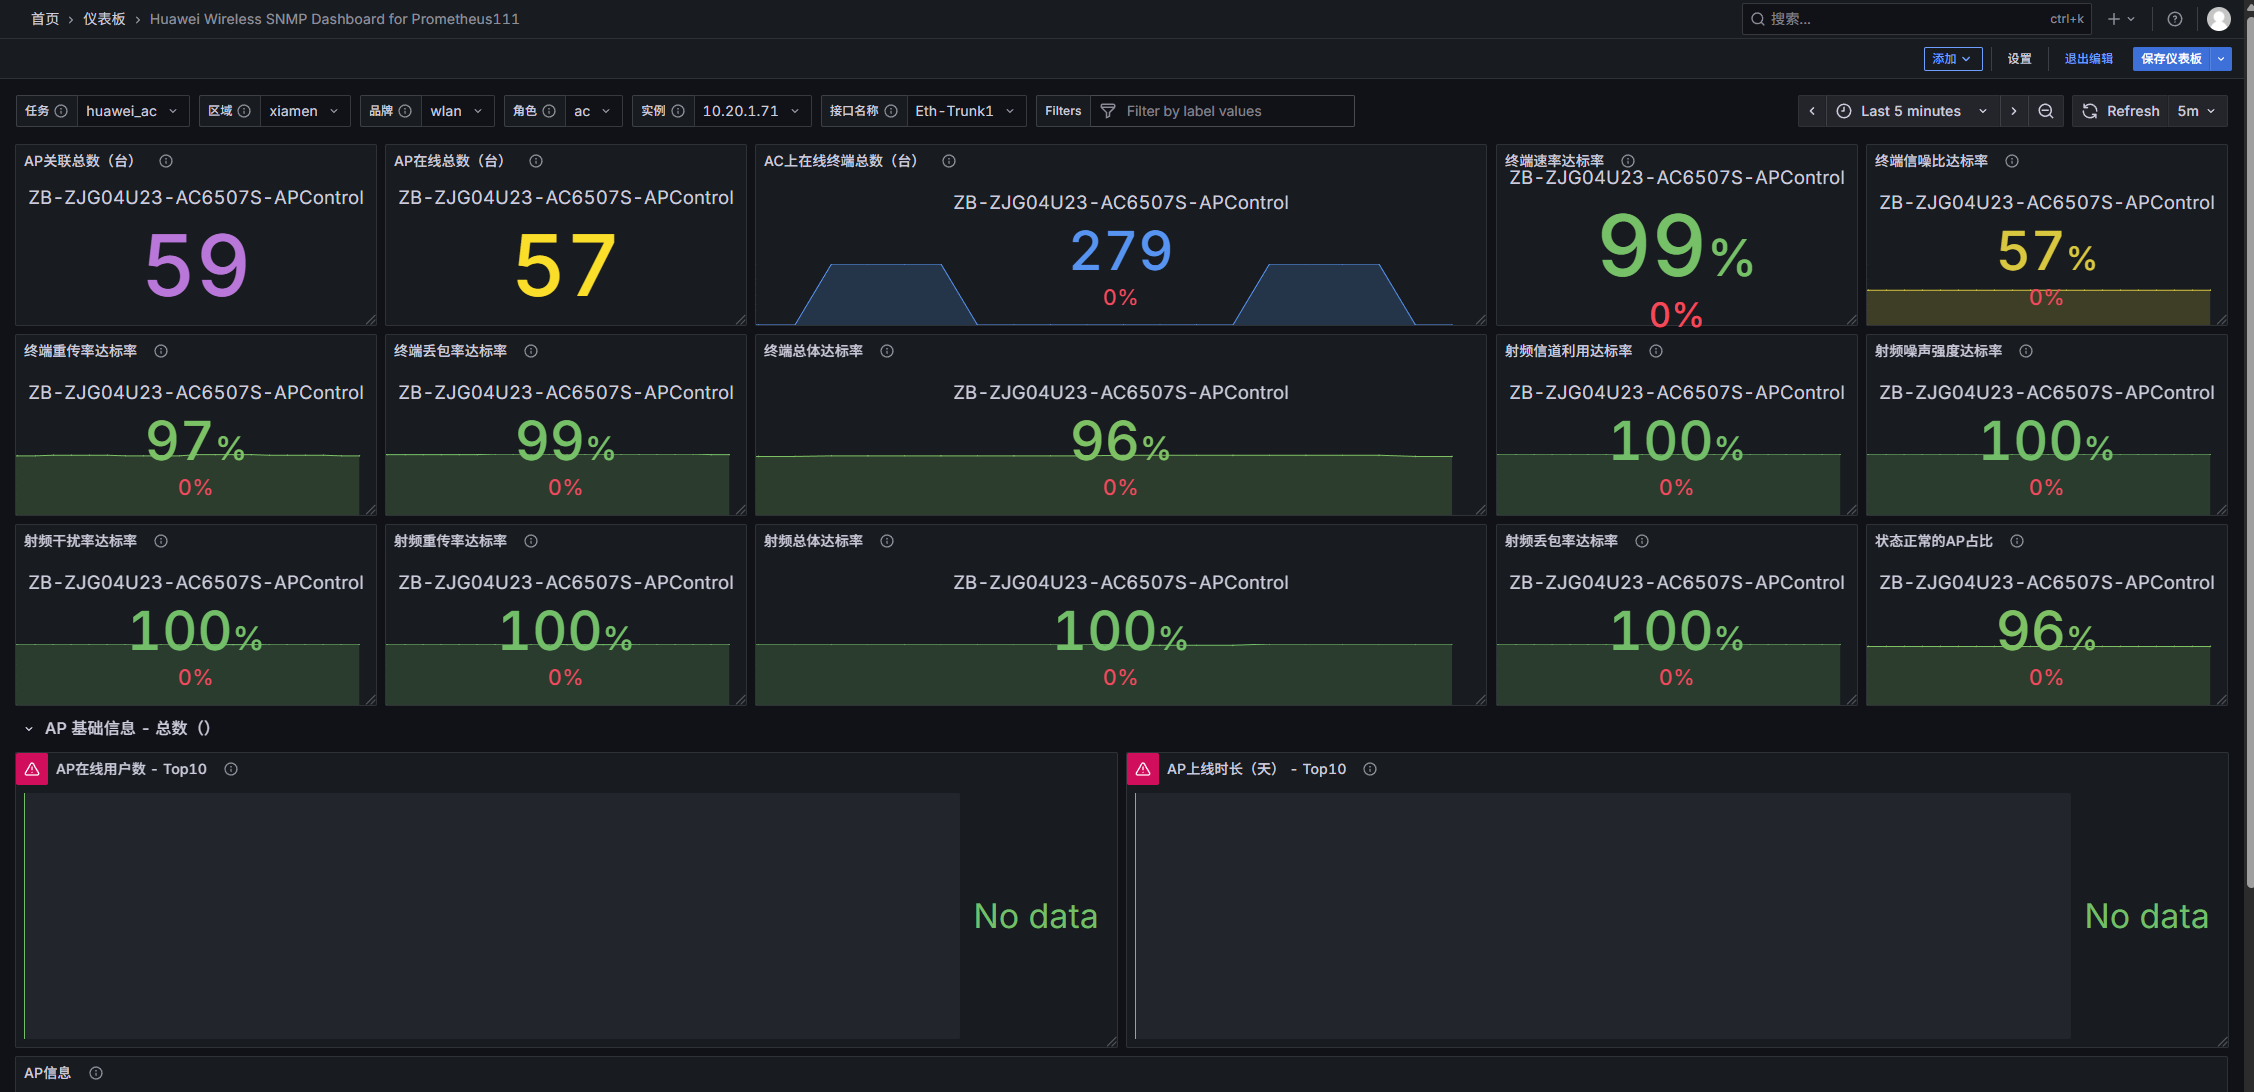
Task: Click info icon beside 终端总体达标率 title
Action: (x=887, y=351)
